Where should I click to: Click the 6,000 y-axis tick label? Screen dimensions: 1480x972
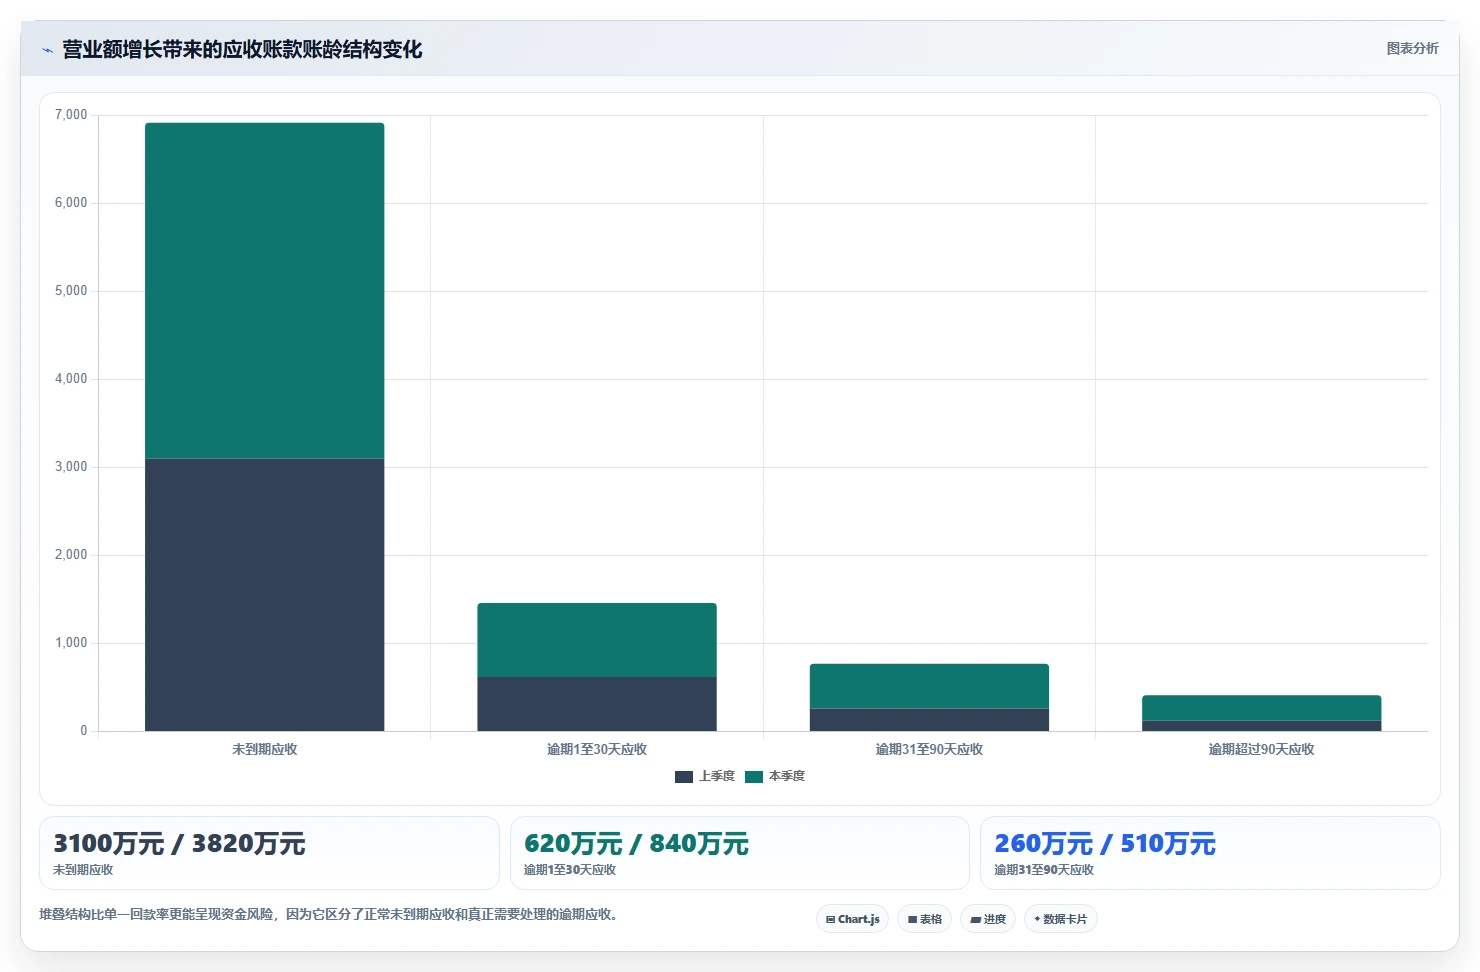(x=71, y=203)
